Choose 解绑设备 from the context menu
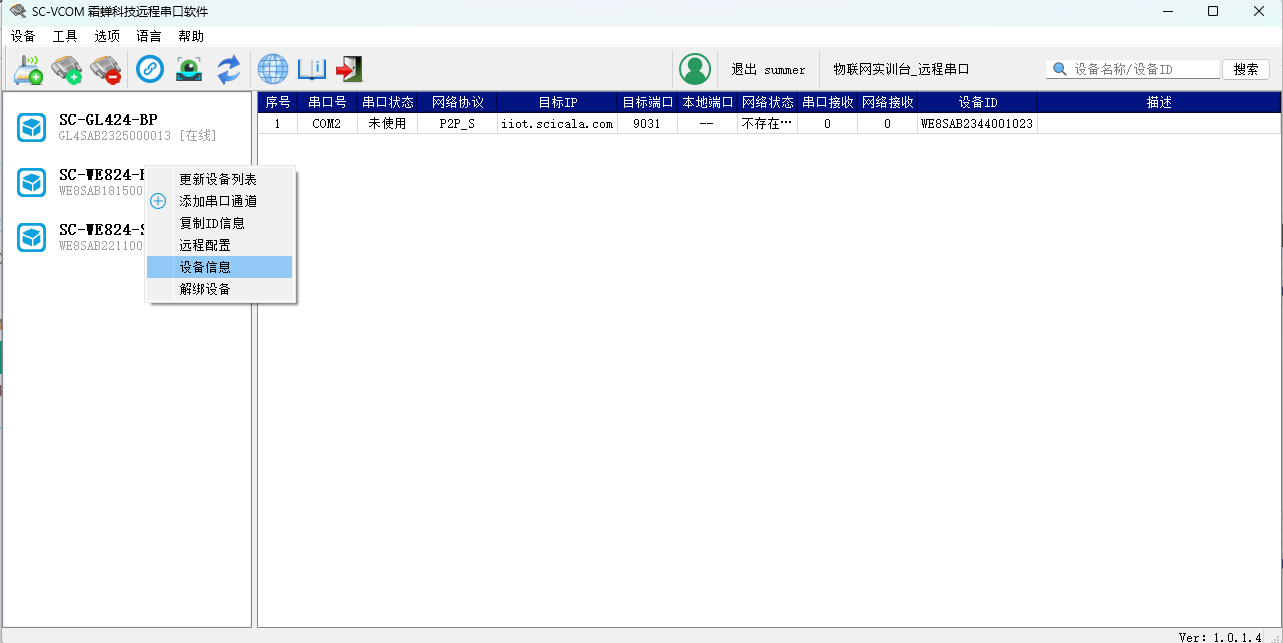This screenshot has width=1283, height=643. (x=205, y=289)
